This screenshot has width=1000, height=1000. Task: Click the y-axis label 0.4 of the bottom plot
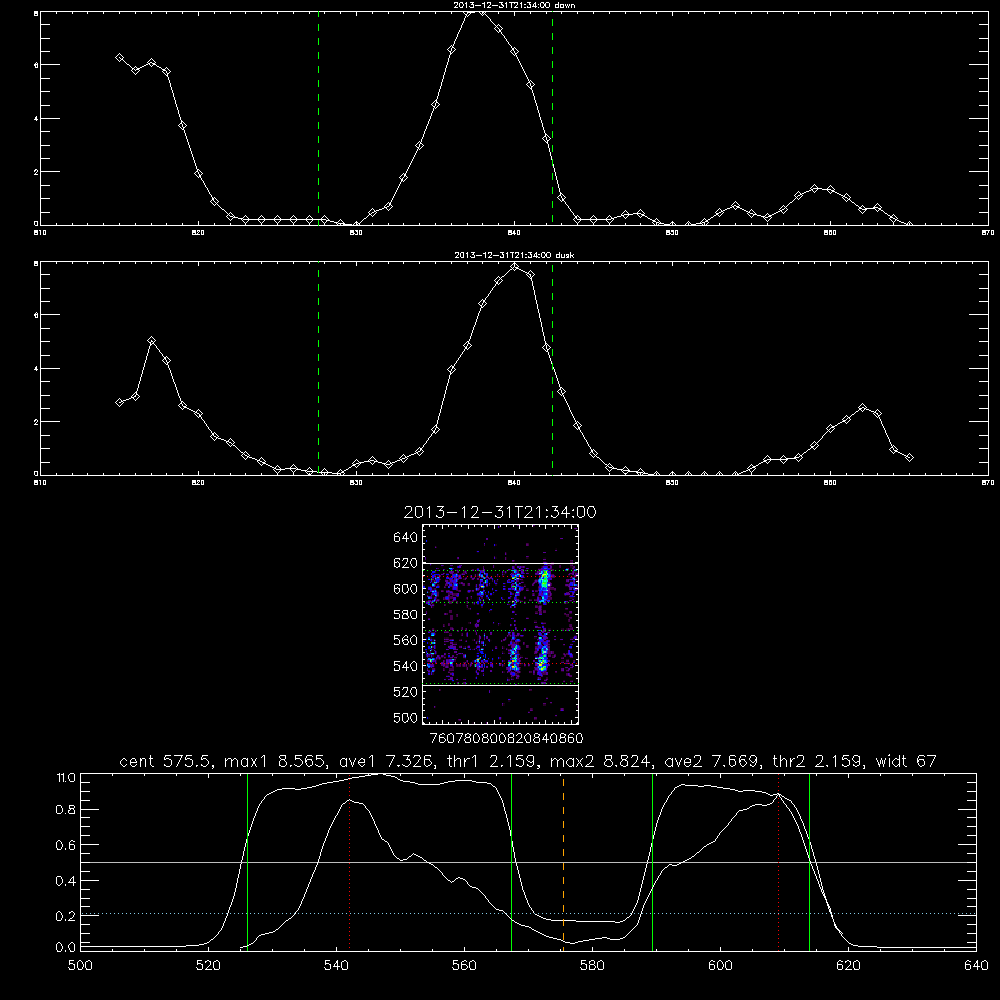tap(66, 881)
